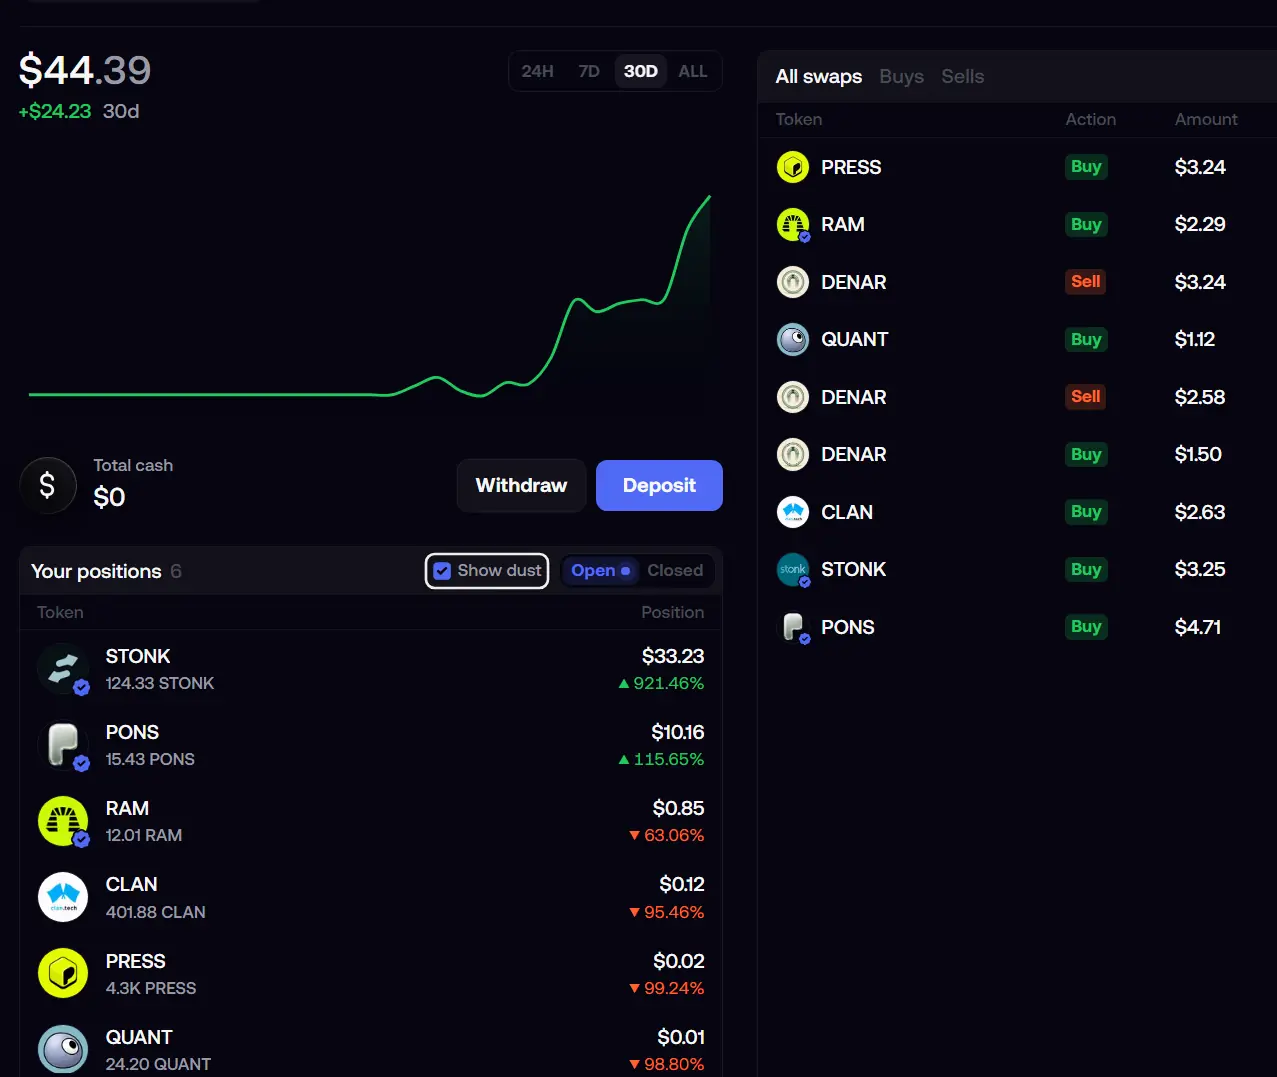Viewport: 1277px width, 1077px height.
Task: Select the 30D chart range
Action: click(641, 71)
